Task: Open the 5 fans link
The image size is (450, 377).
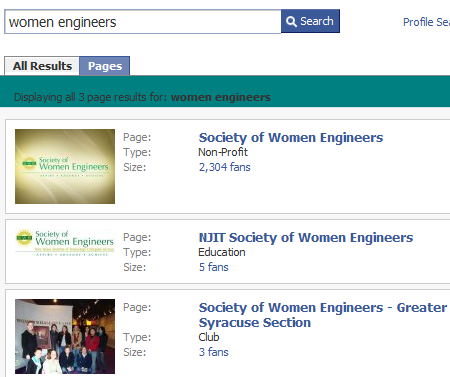Action: click(x=213, y=267)
